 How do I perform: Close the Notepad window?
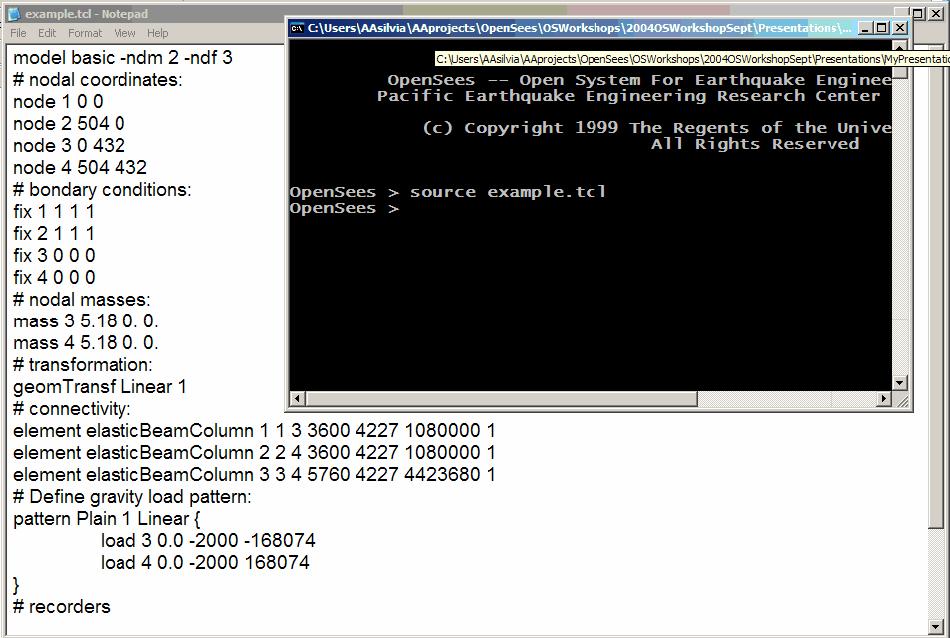click(936, 13)
